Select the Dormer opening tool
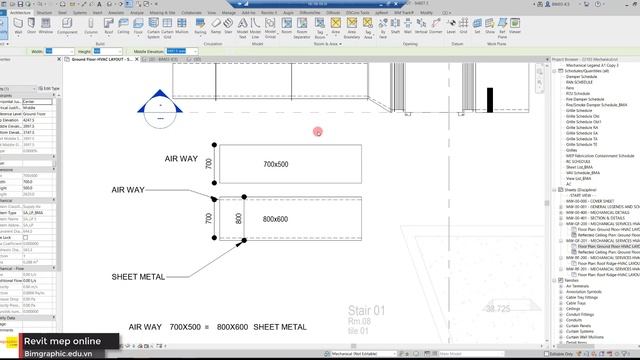 [x=436, y=27]
